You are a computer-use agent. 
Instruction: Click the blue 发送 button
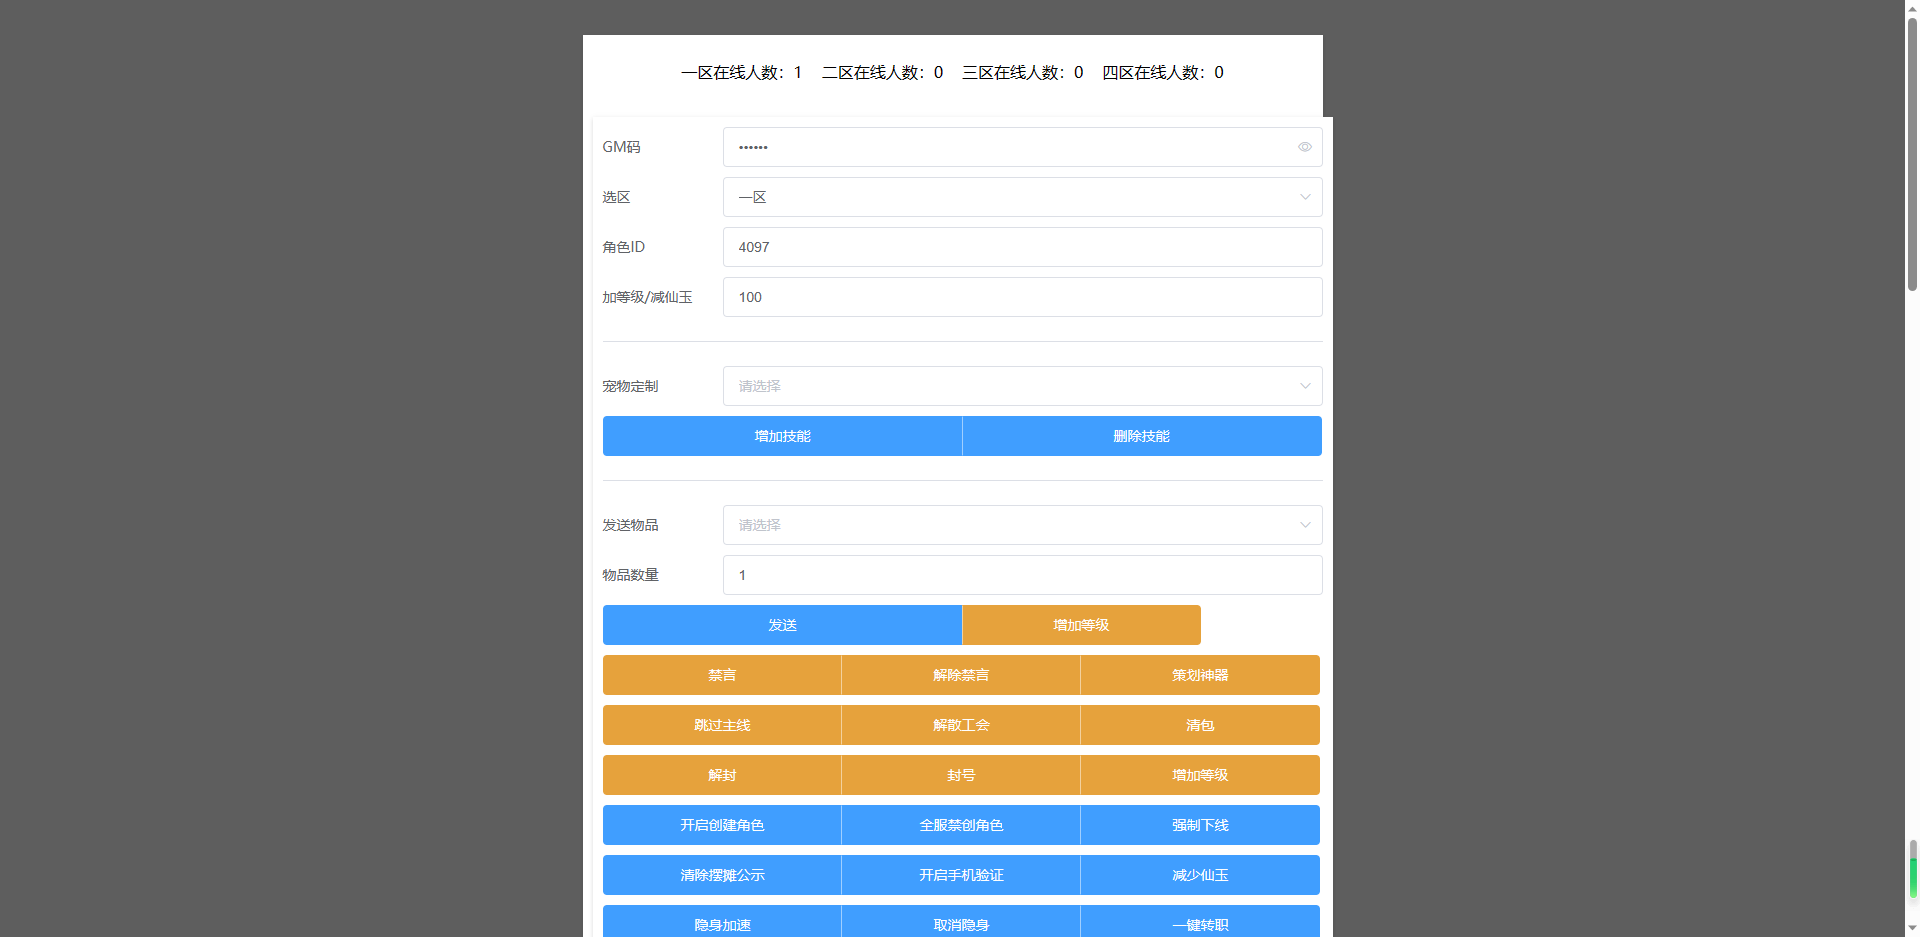tap(782, 625)
